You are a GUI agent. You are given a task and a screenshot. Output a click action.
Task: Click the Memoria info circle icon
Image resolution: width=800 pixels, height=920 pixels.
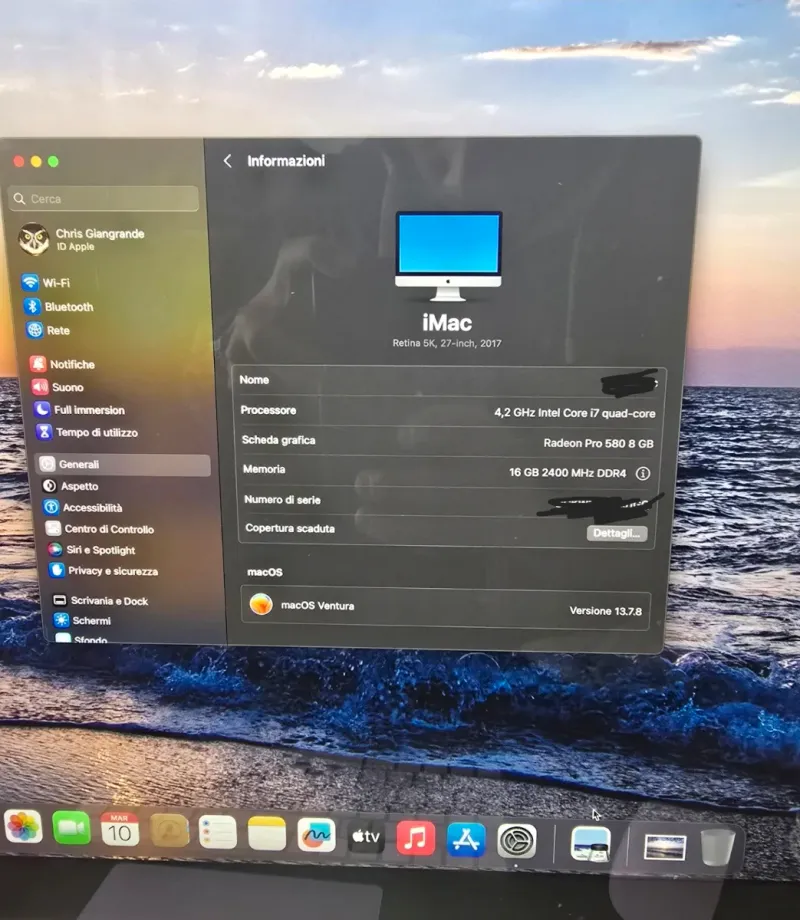tap(643, 473)
